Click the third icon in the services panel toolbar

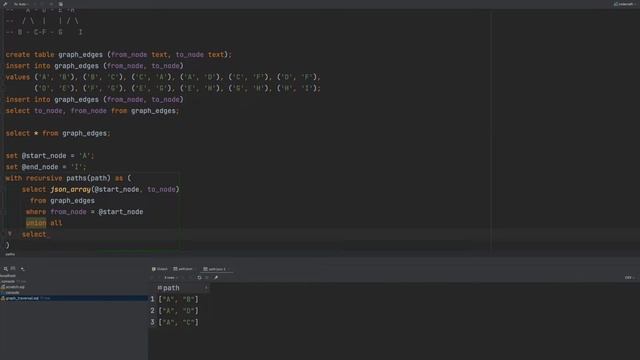click(22, 269)
